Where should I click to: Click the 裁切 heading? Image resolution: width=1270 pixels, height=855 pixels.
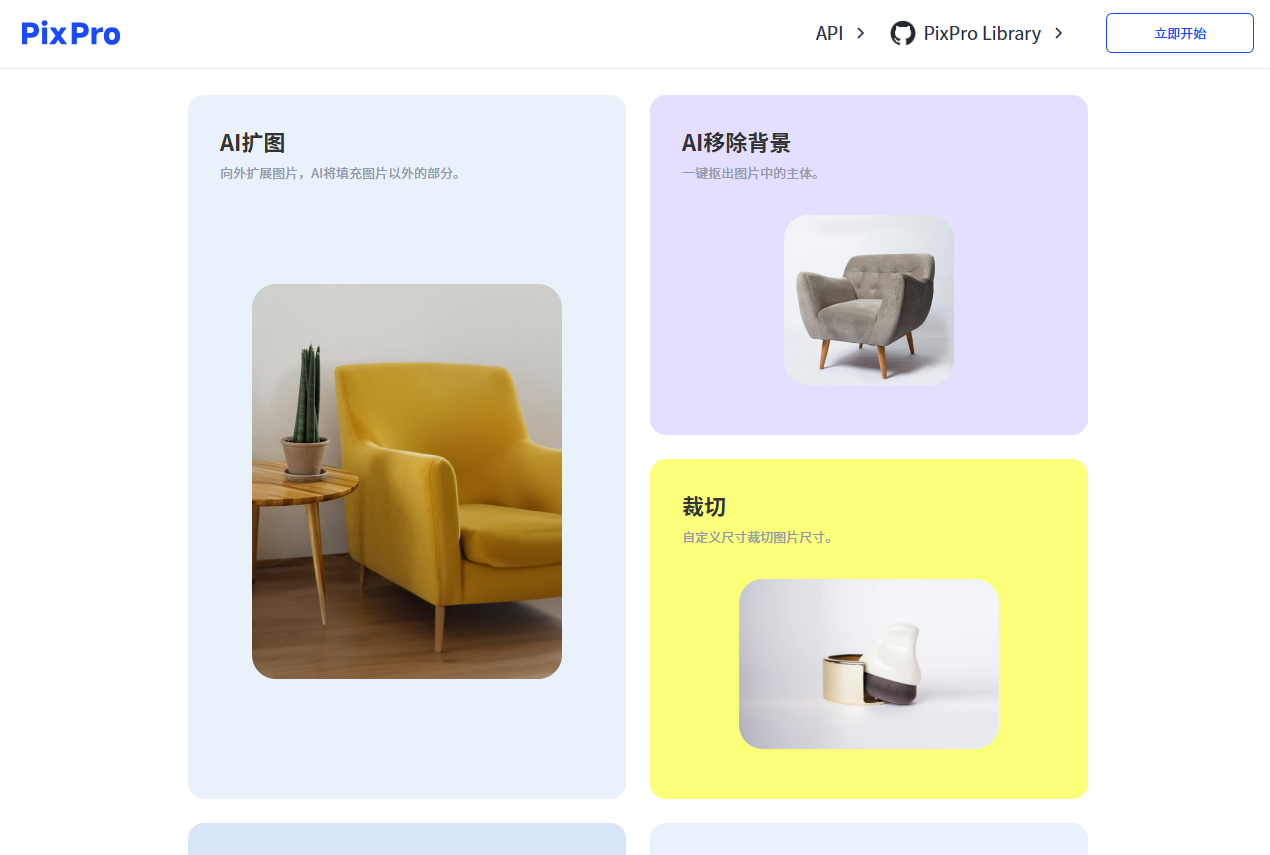click(x=704, y=507)
